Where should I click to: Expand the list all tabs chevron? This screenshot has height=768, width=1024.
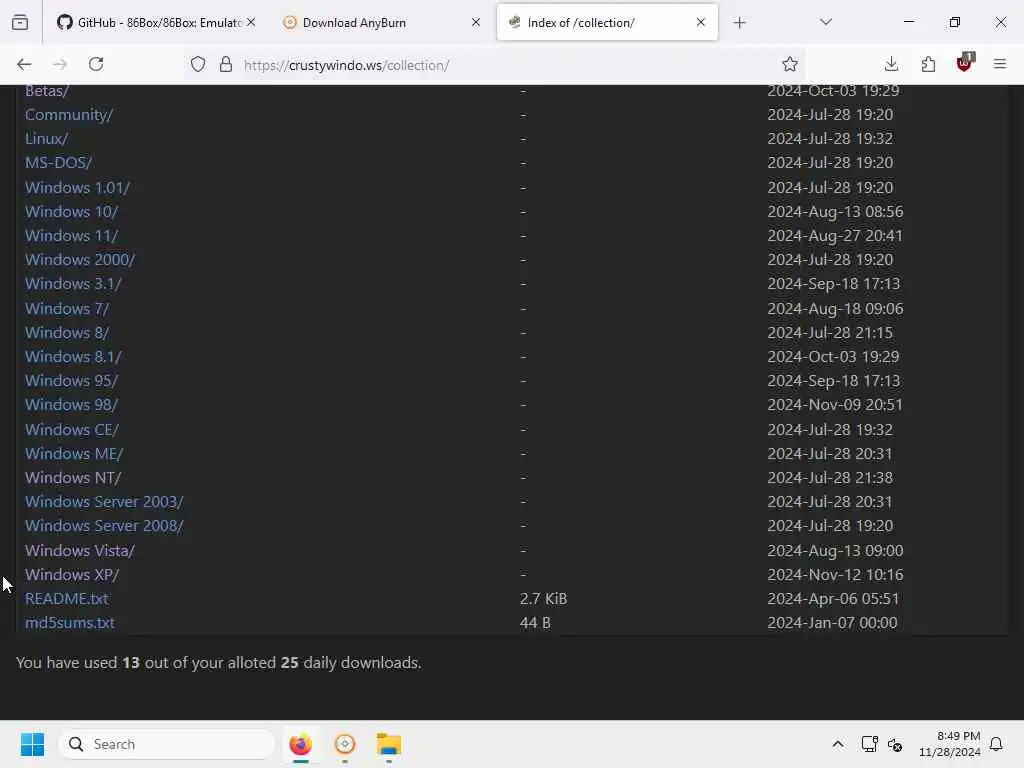825,22
